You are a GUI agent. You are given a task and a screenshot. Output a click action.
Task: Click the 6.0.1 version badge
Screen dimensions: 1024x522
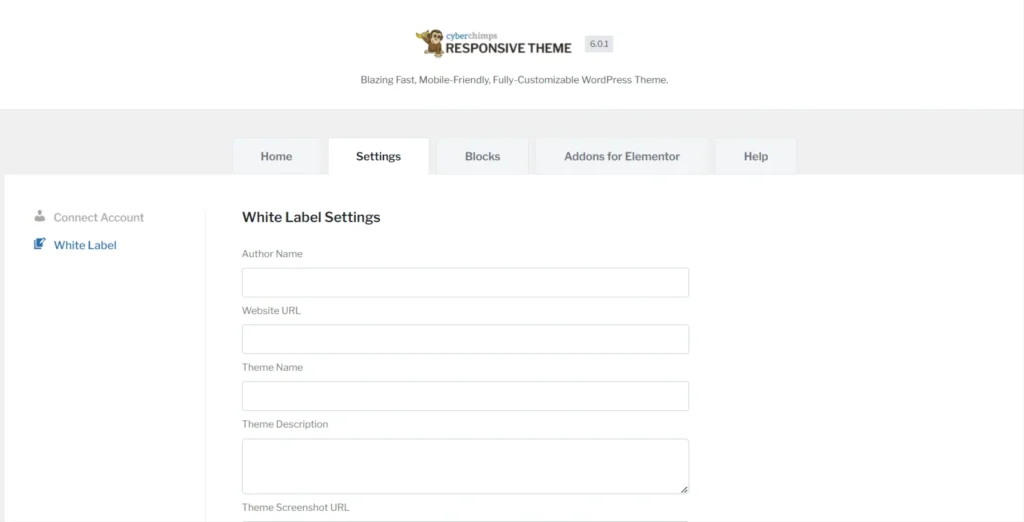(x=599, y=45)
